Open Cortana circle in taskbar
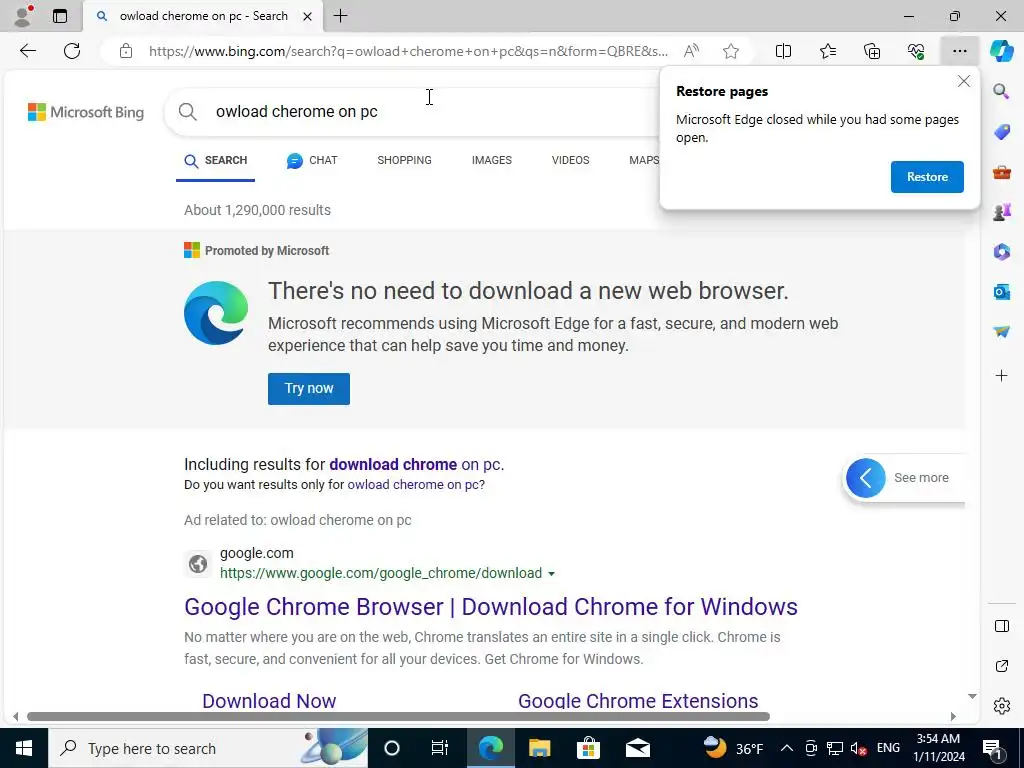Image resolution: width=1024 pixels, height=768 pixels. coord(391,748)
